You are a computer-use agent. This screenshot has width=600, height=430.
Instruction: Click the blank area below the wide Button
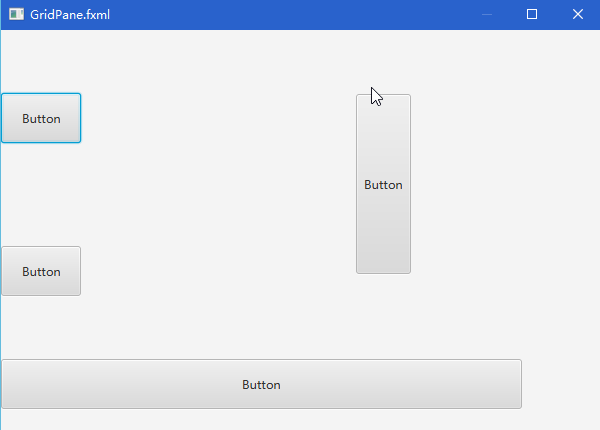(261, 420)
